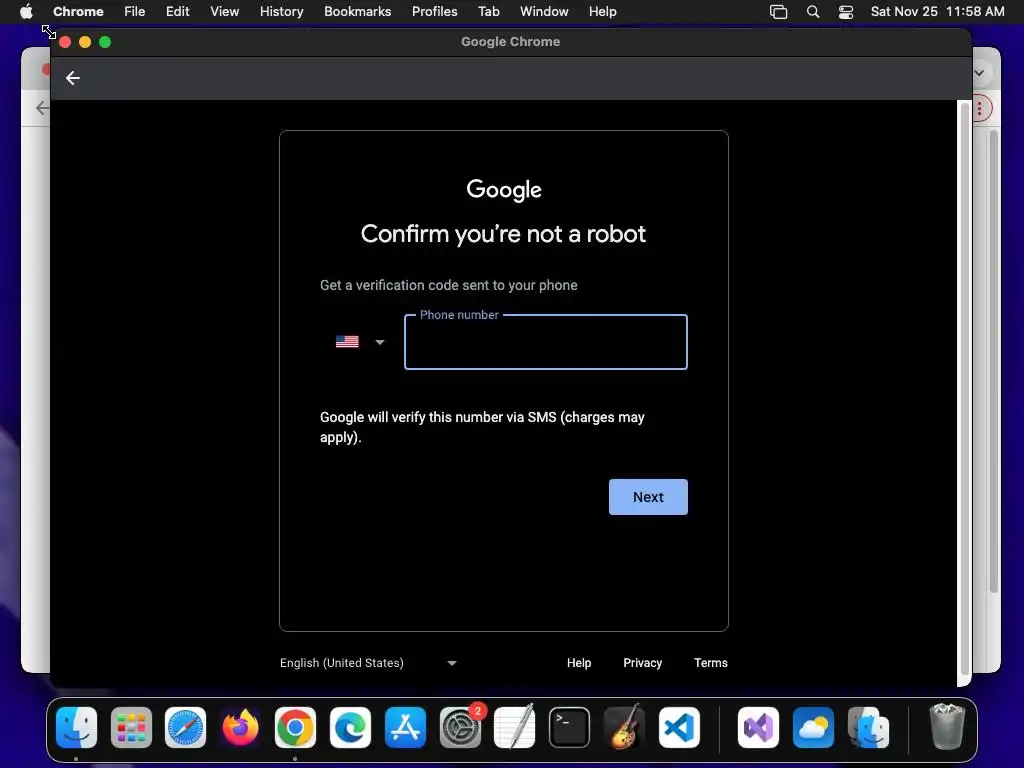Launch Microsoft Edge from the Dock

pos(350,728)
